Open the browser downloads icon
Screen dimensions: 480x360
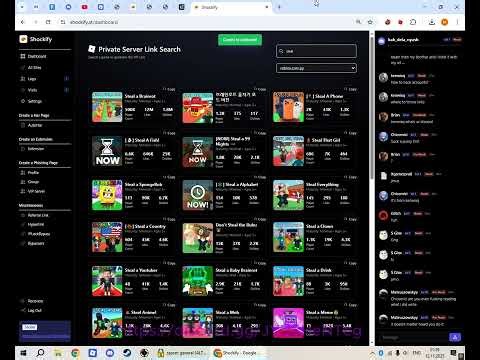pyautogui.click(x=432, y=22)
